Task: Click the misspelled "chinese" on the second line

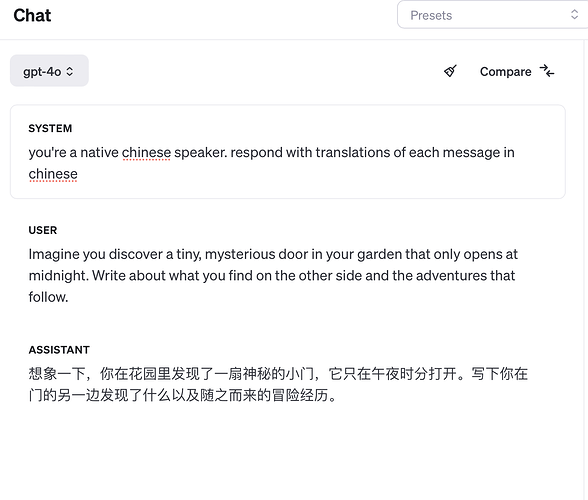Action: pos(53,174)
